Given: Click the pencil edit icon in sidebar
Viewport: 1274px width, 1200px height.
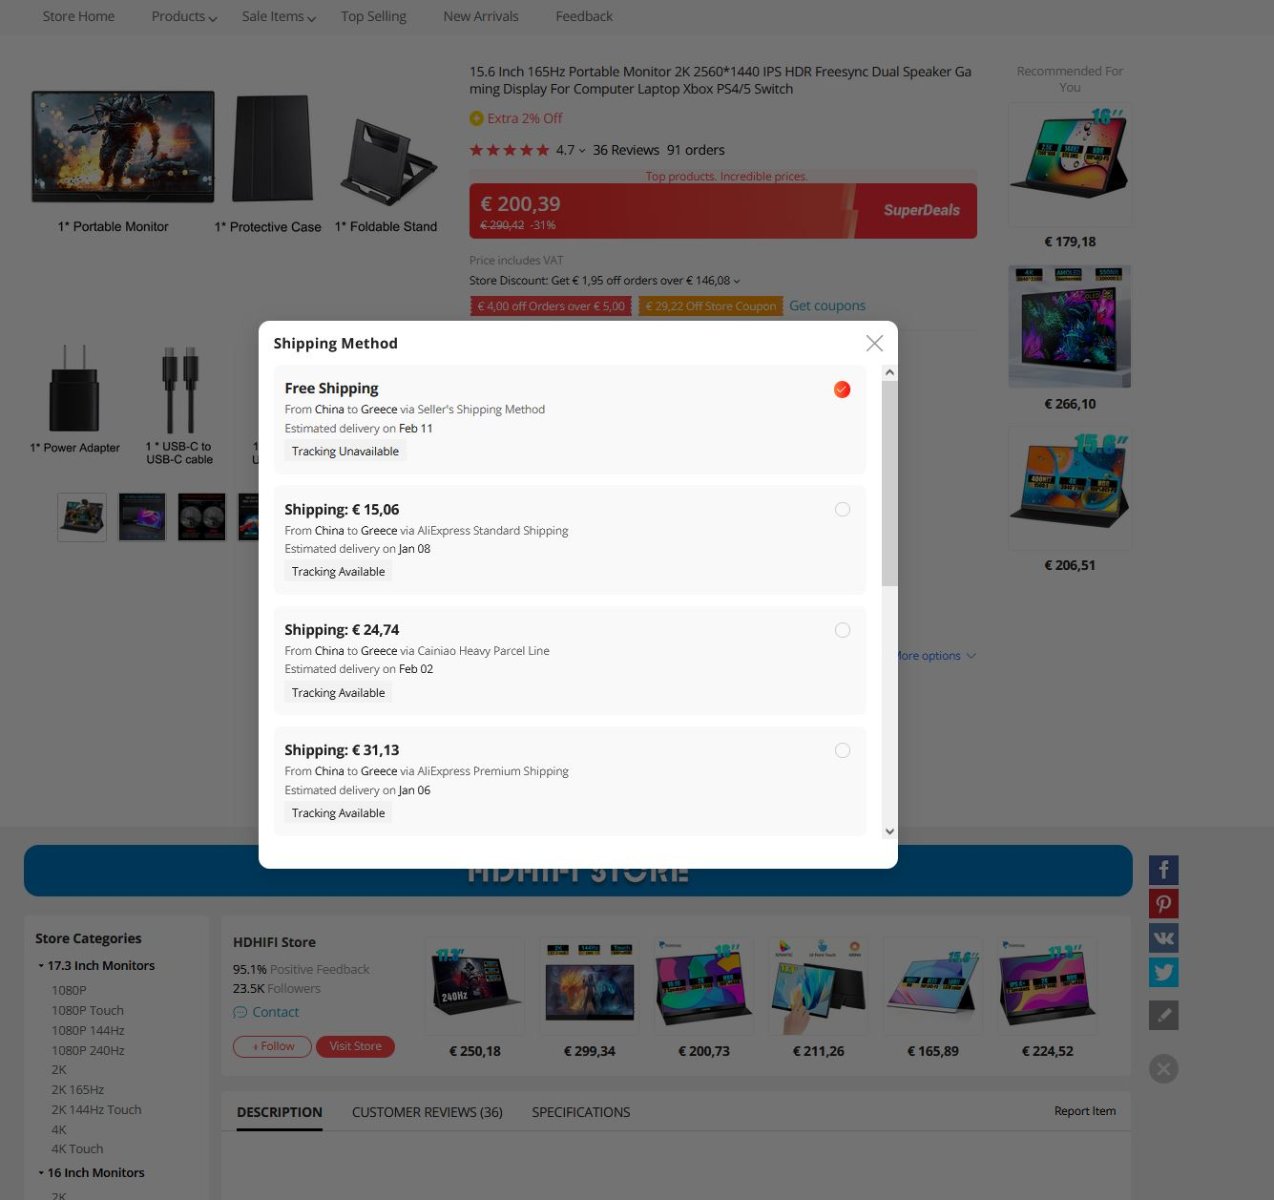Looking at the screenshot, I should [x=1163, y=1015].
